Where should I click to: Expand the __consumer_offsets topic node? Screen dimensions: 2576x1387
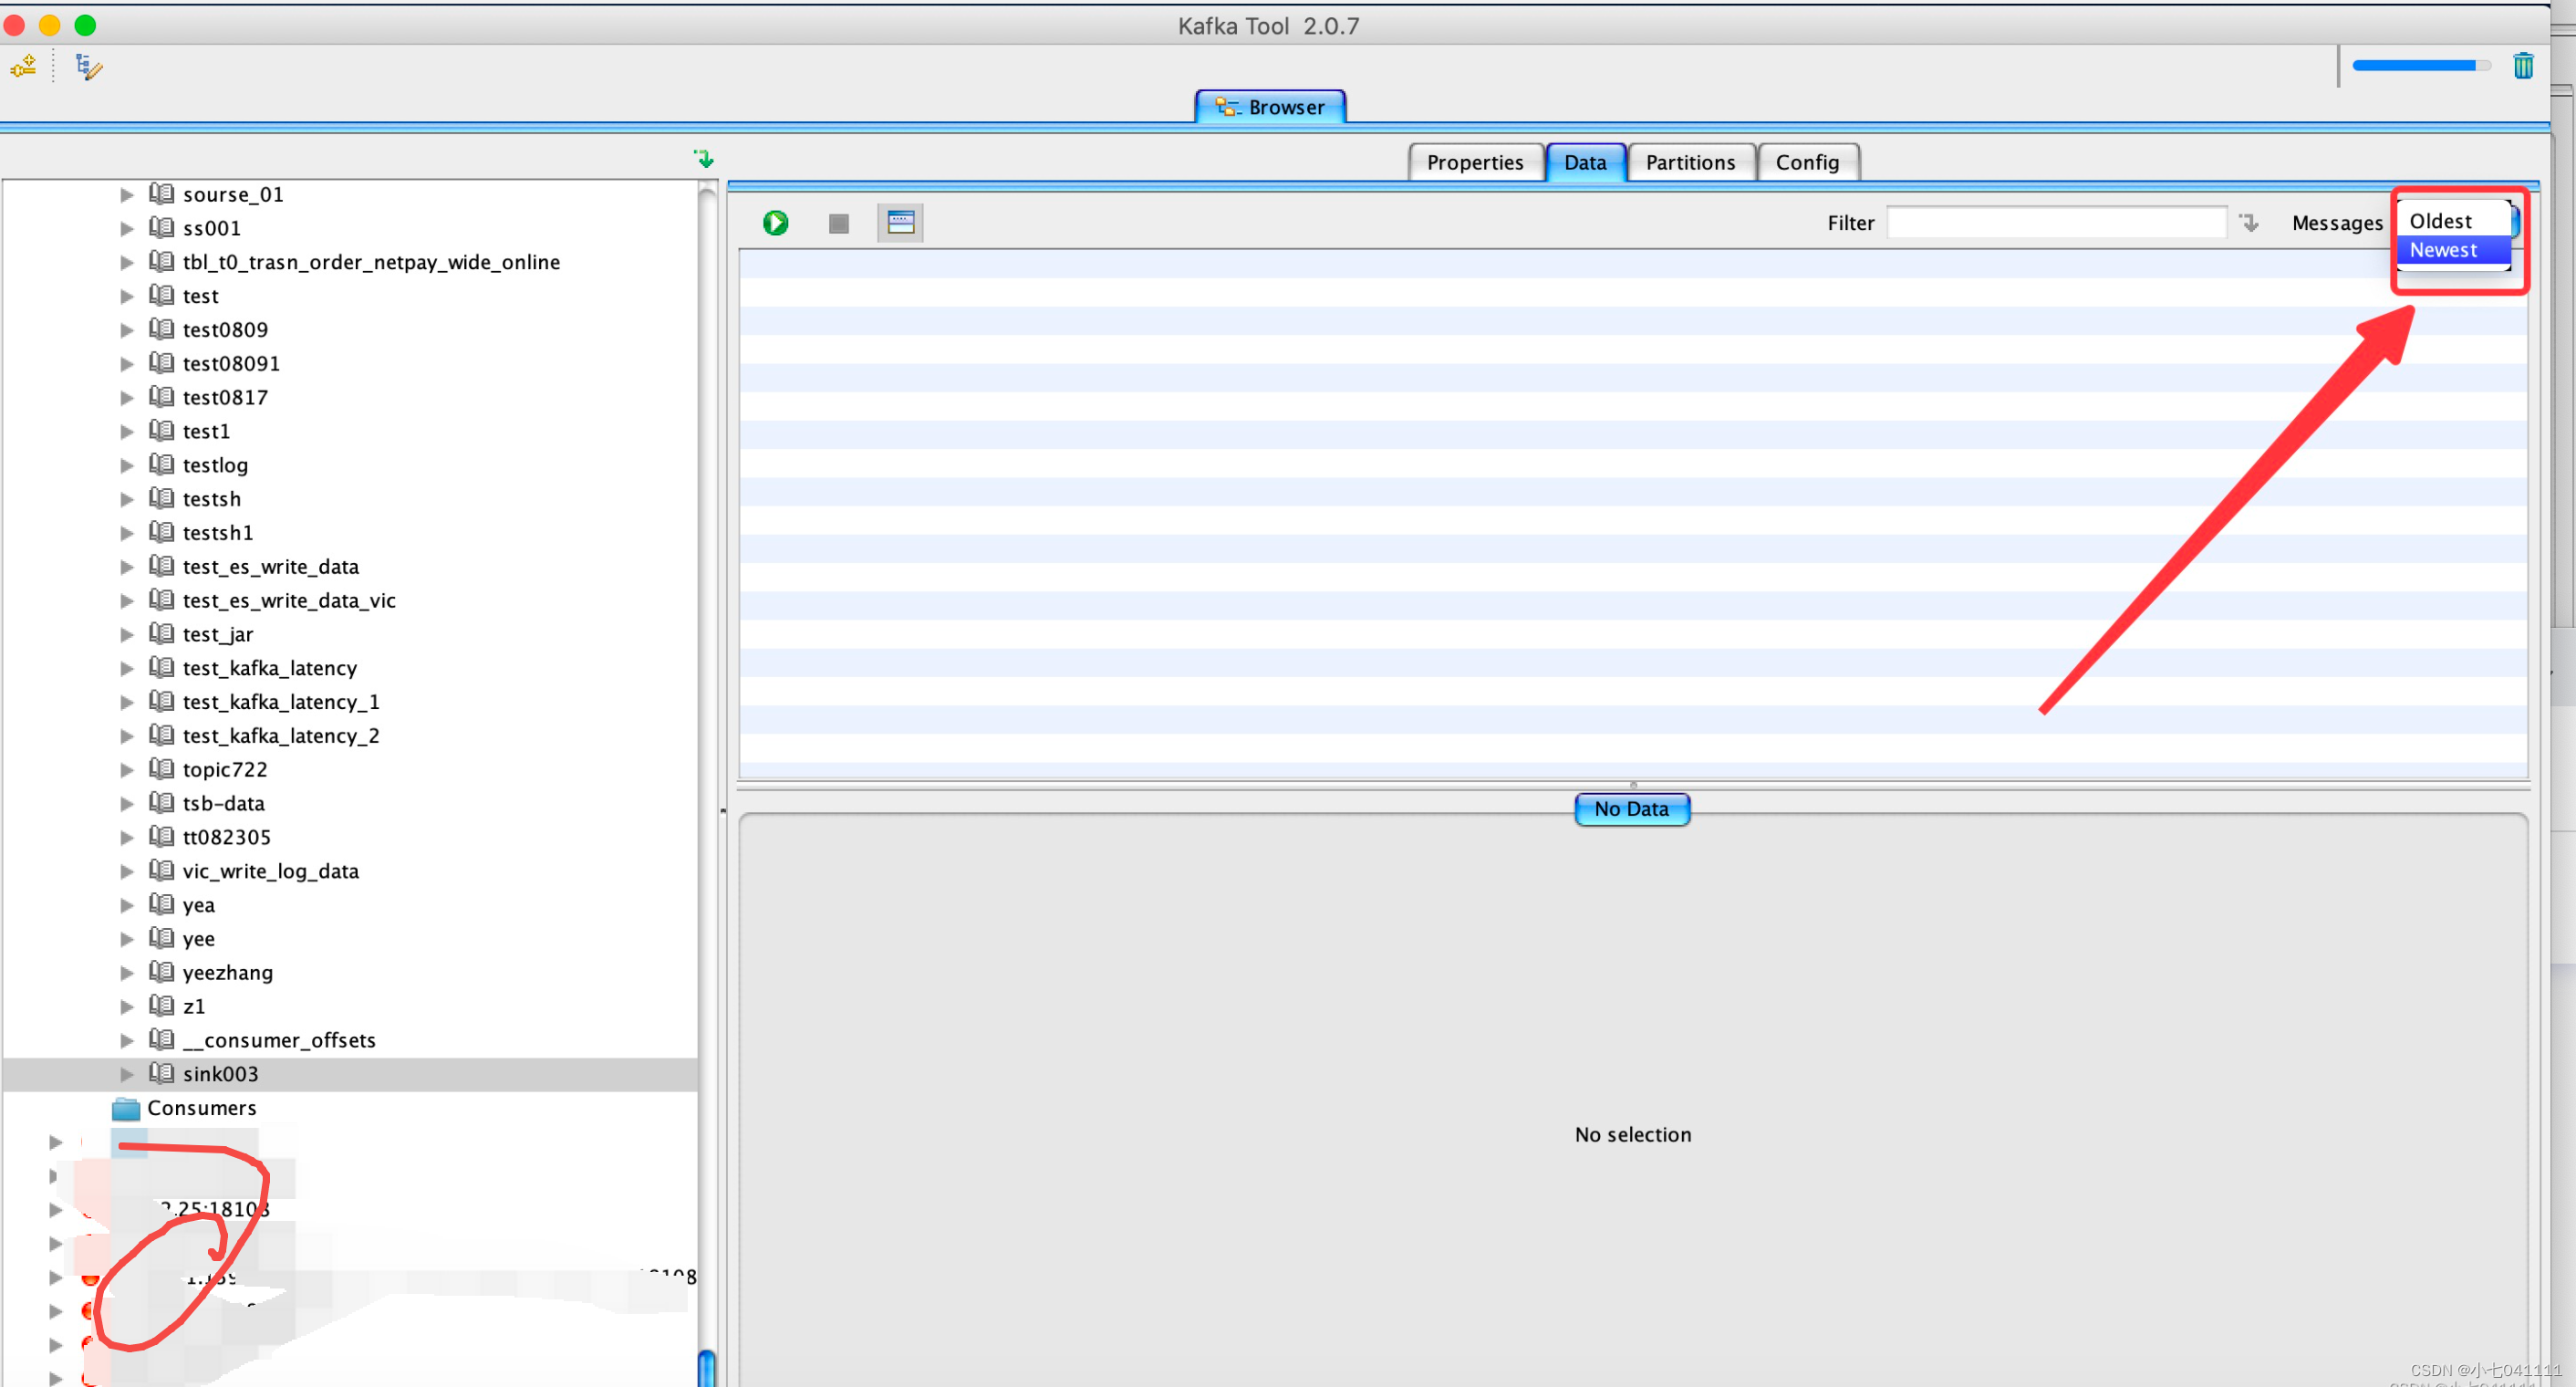(x=127, y=1040)
